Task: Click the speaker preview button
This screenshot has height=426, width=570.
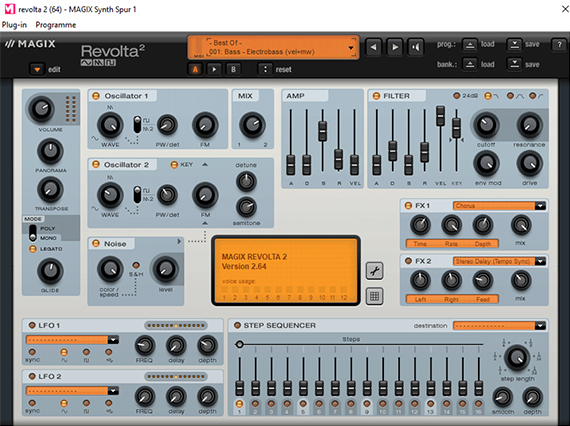Action: tap(416, 47)
